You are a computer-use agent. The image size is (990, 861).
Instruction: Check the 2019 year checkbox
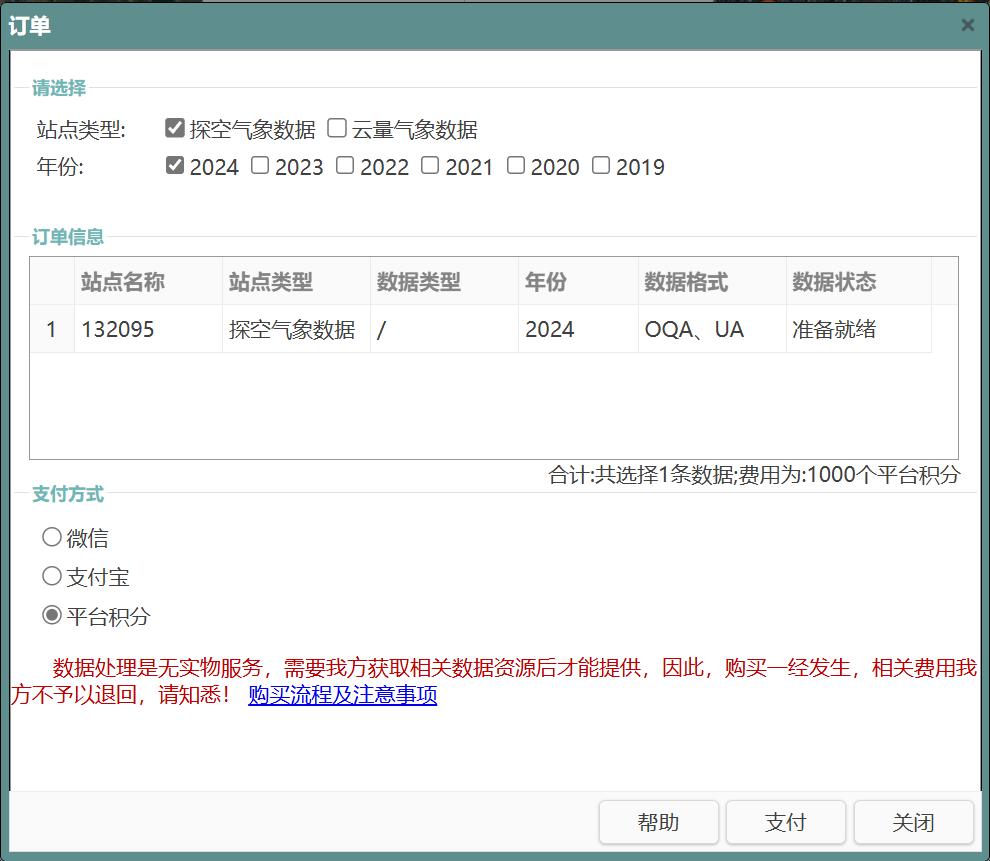coord(601,166)
